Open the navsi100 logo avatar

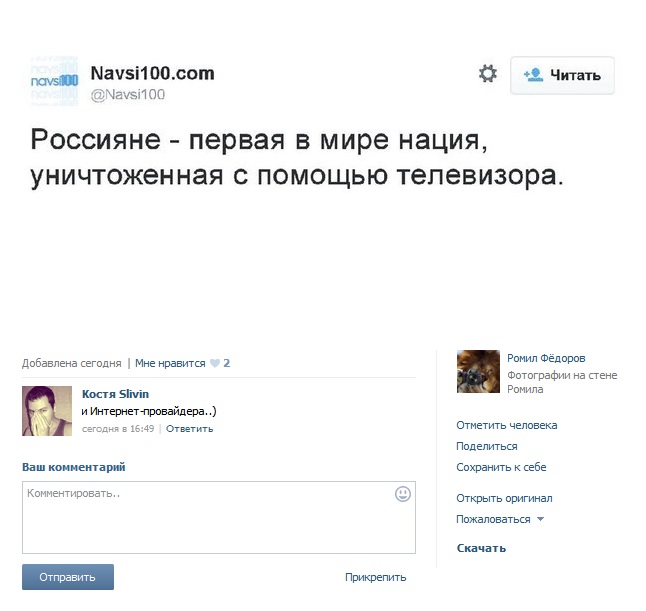54,81
